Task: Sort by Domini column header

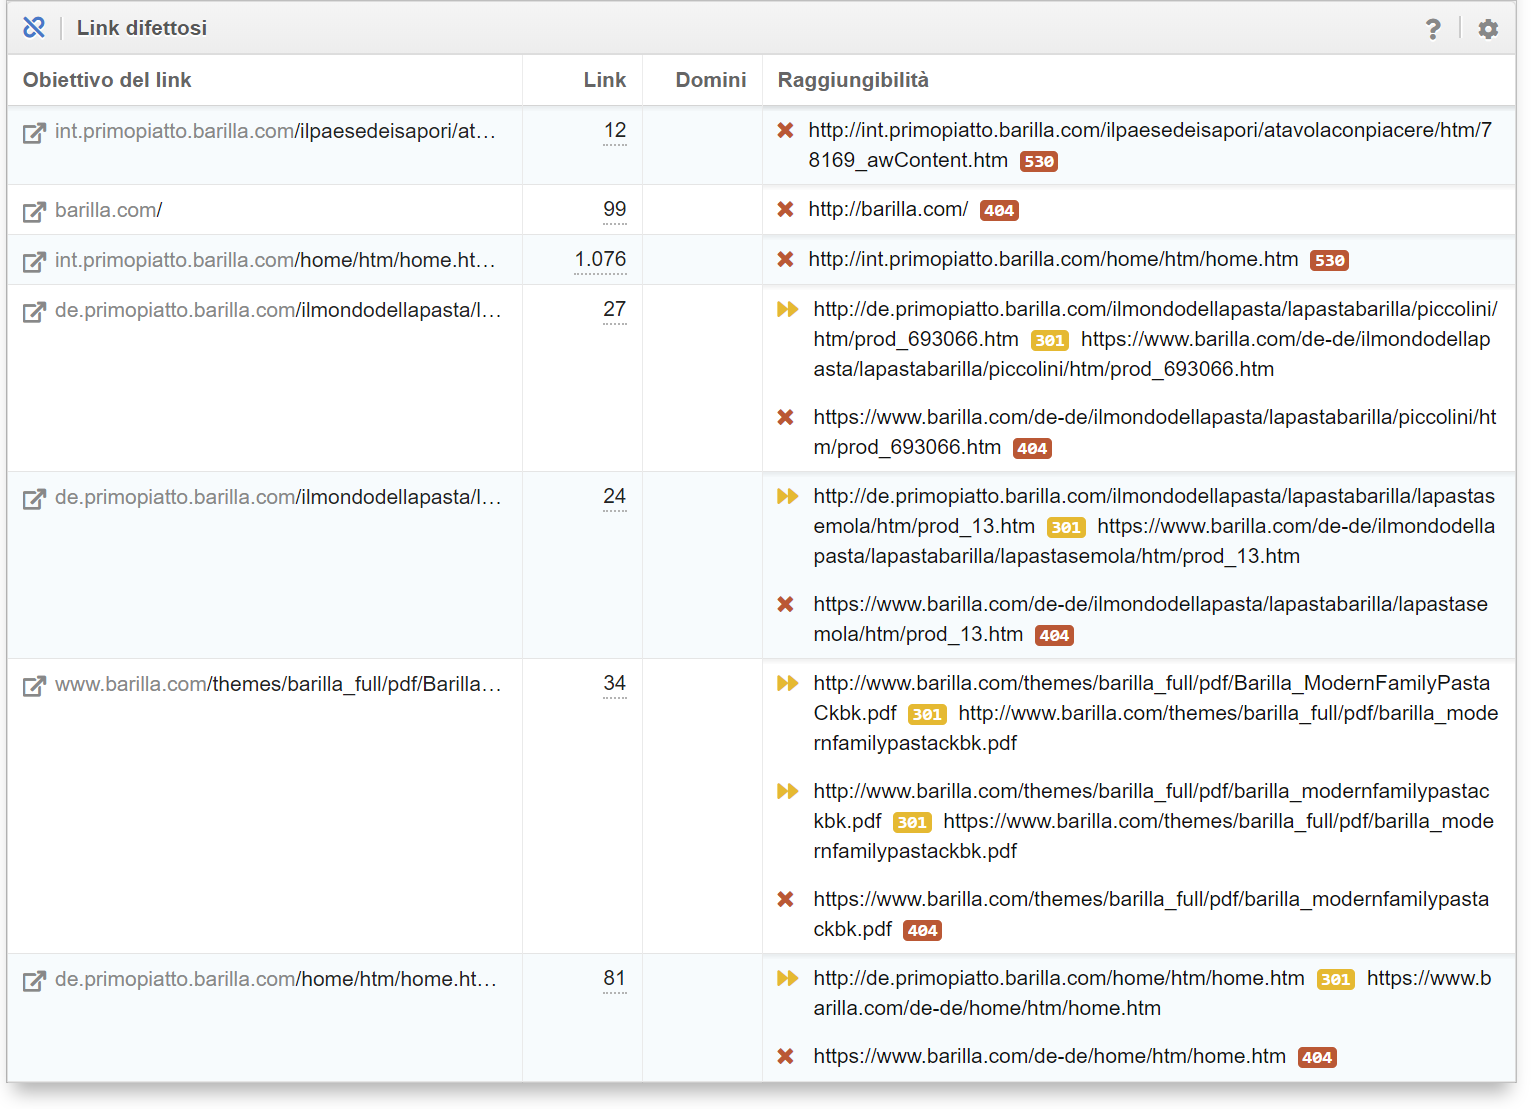Action: [x=711, y=80]
